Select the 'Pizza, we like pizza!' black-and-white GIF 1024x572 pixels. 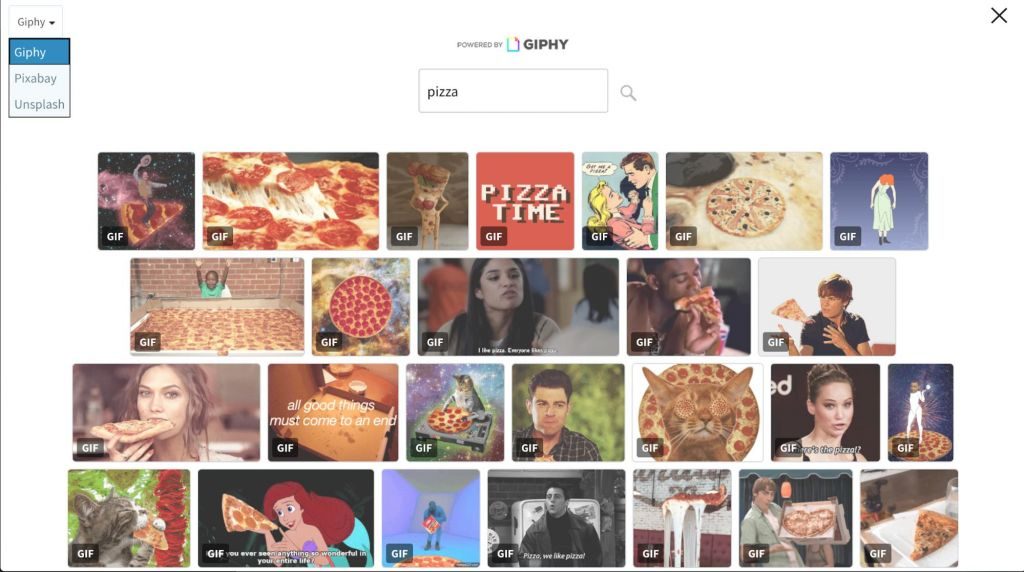point(556,518)
